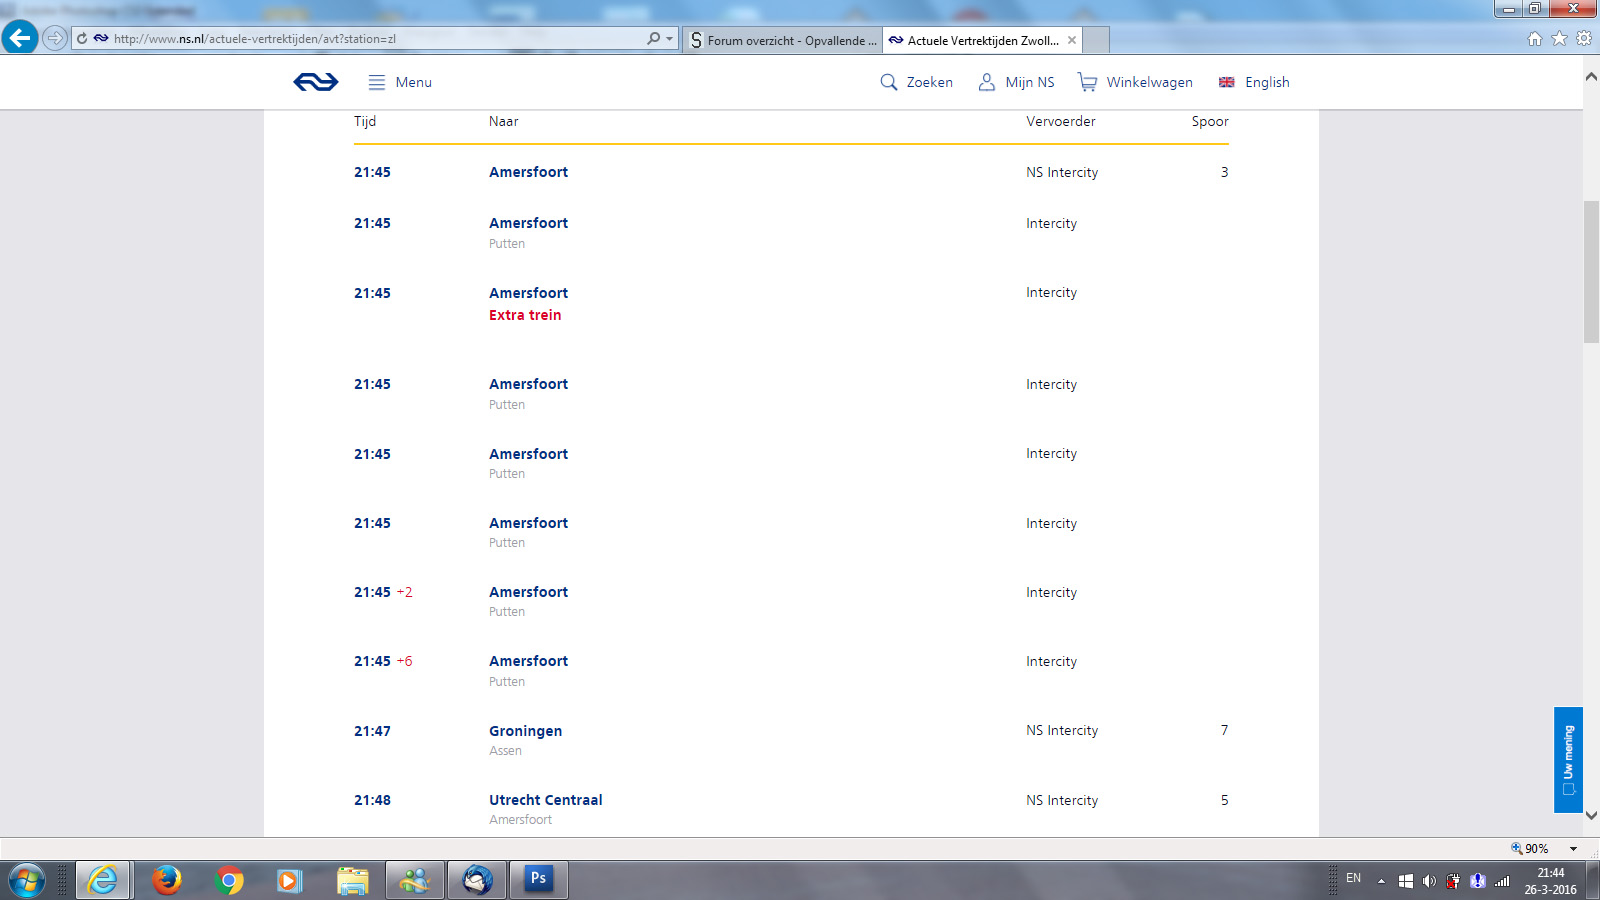Click the scrollbar up arrow

pos(1591,77)
